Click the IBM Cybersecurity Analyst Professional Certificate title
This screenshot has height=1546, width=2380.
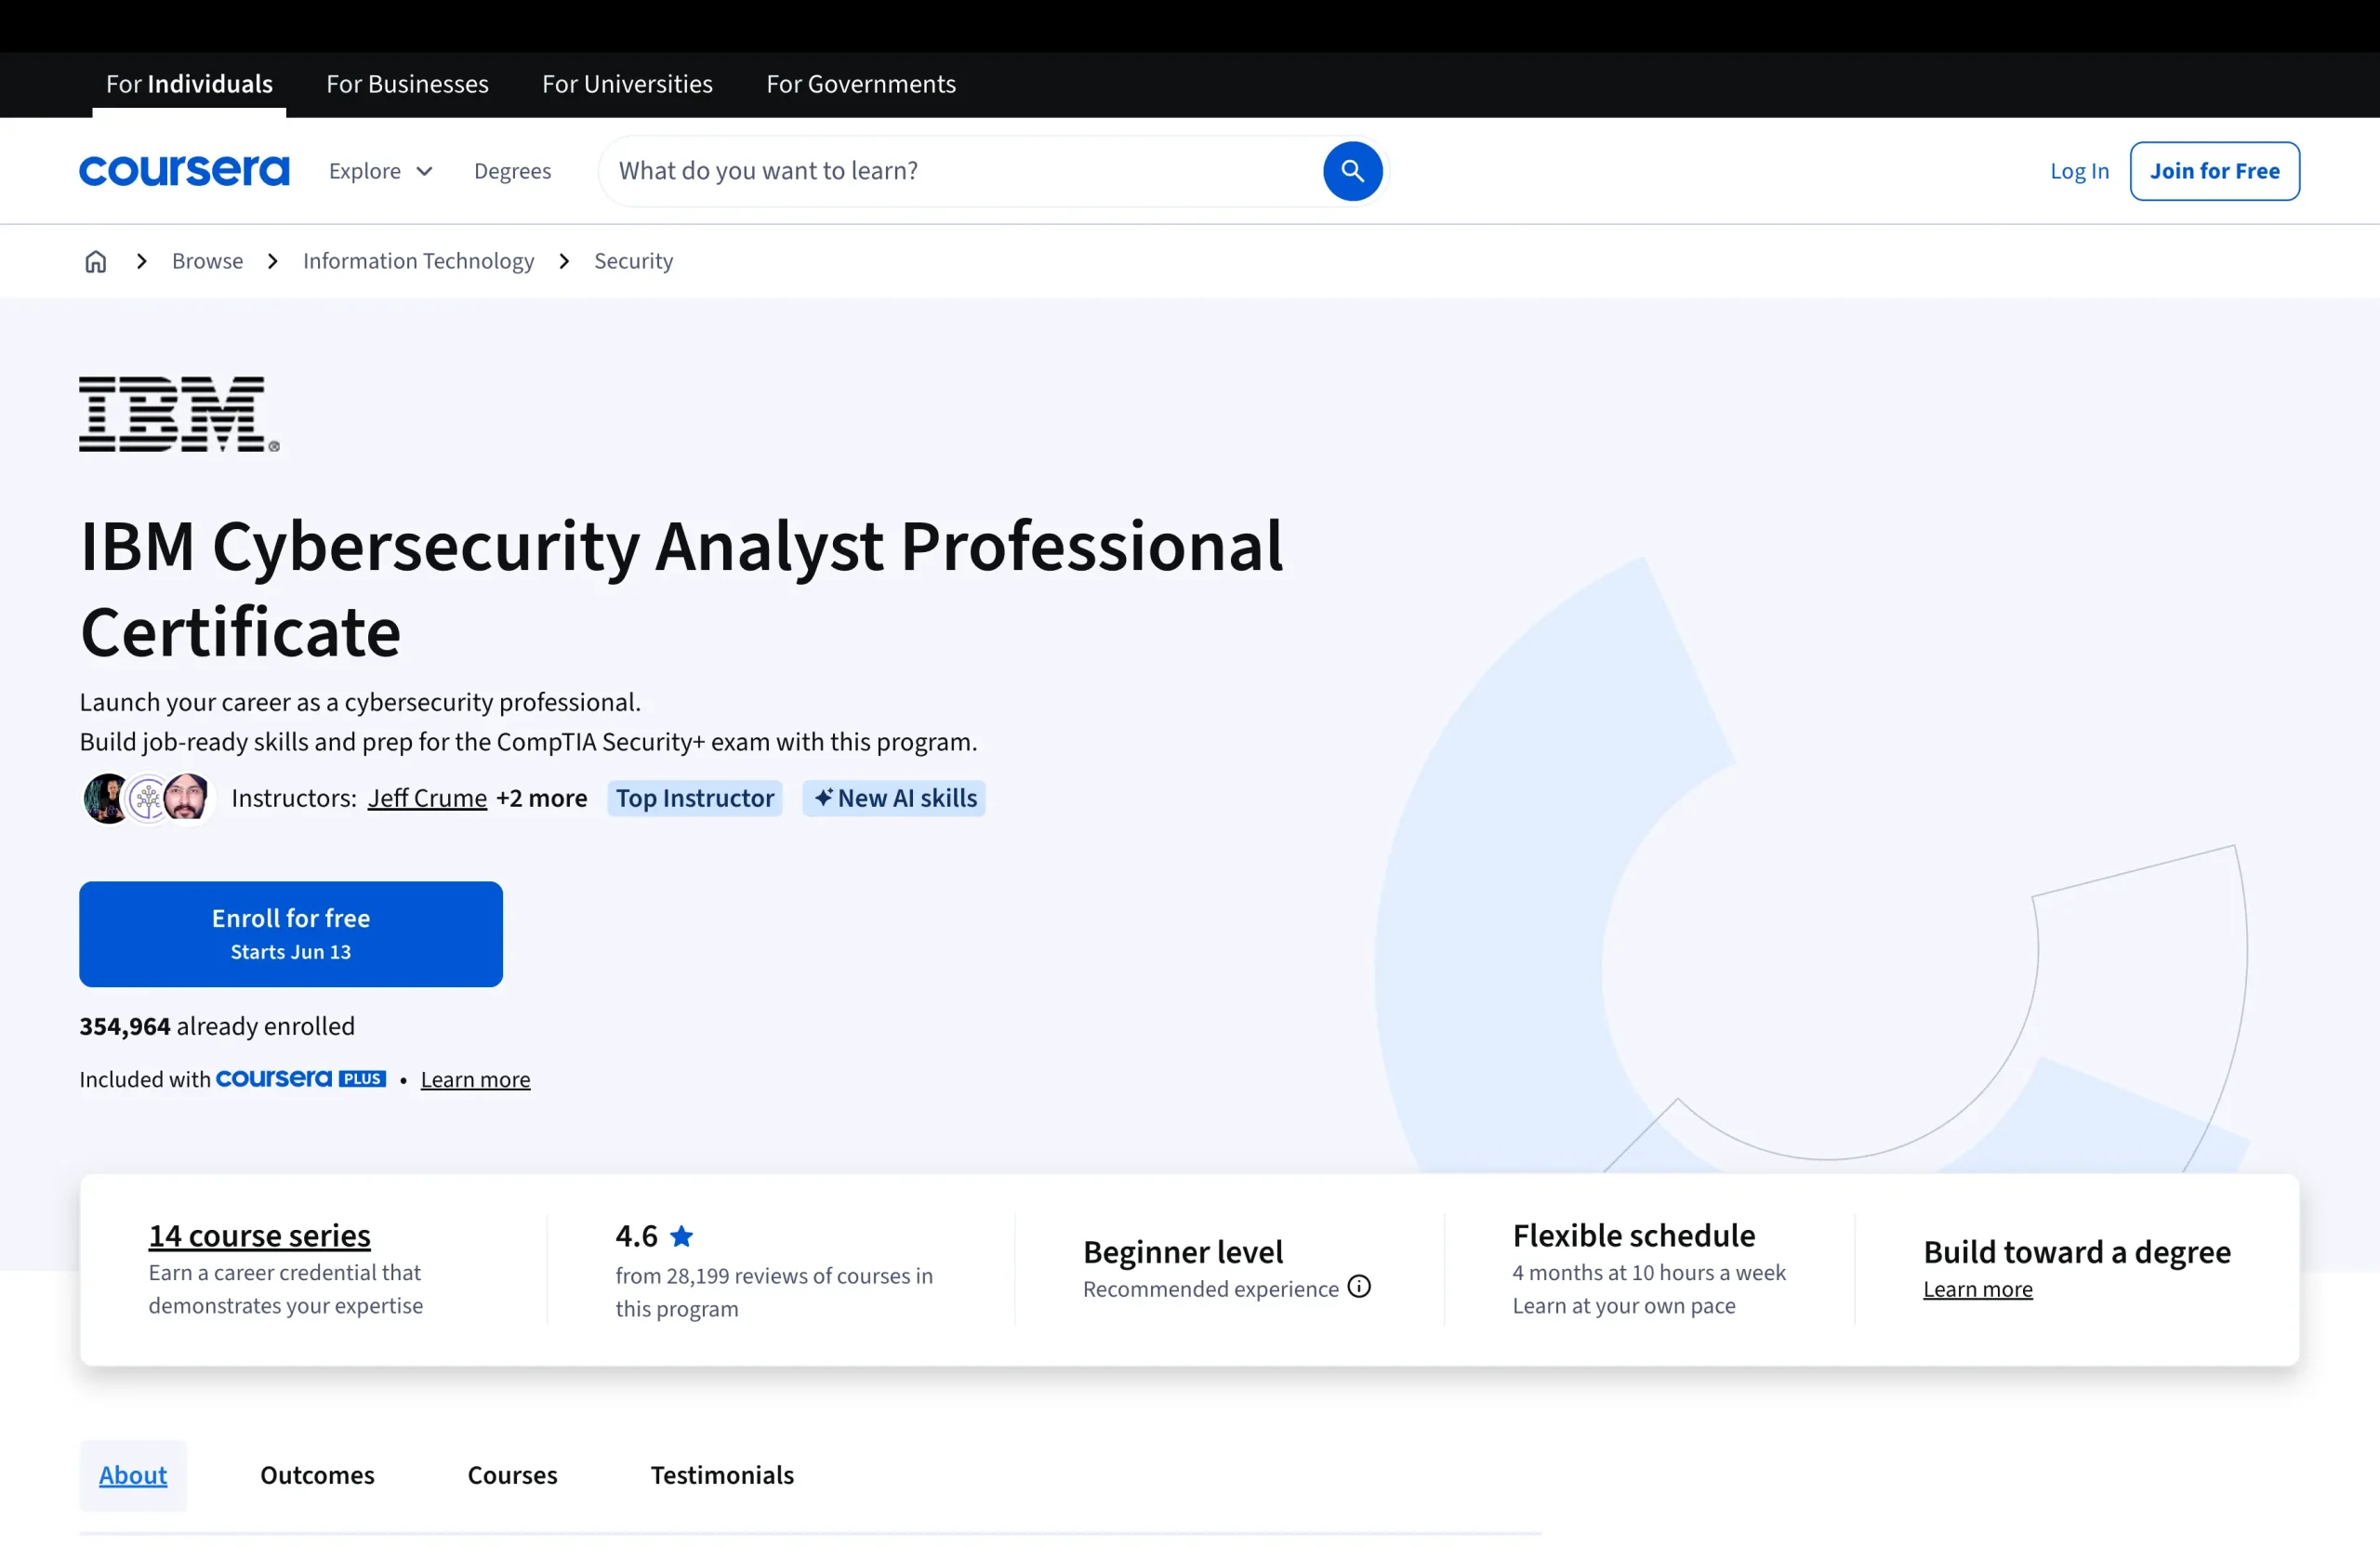click(x=681, y=589)
